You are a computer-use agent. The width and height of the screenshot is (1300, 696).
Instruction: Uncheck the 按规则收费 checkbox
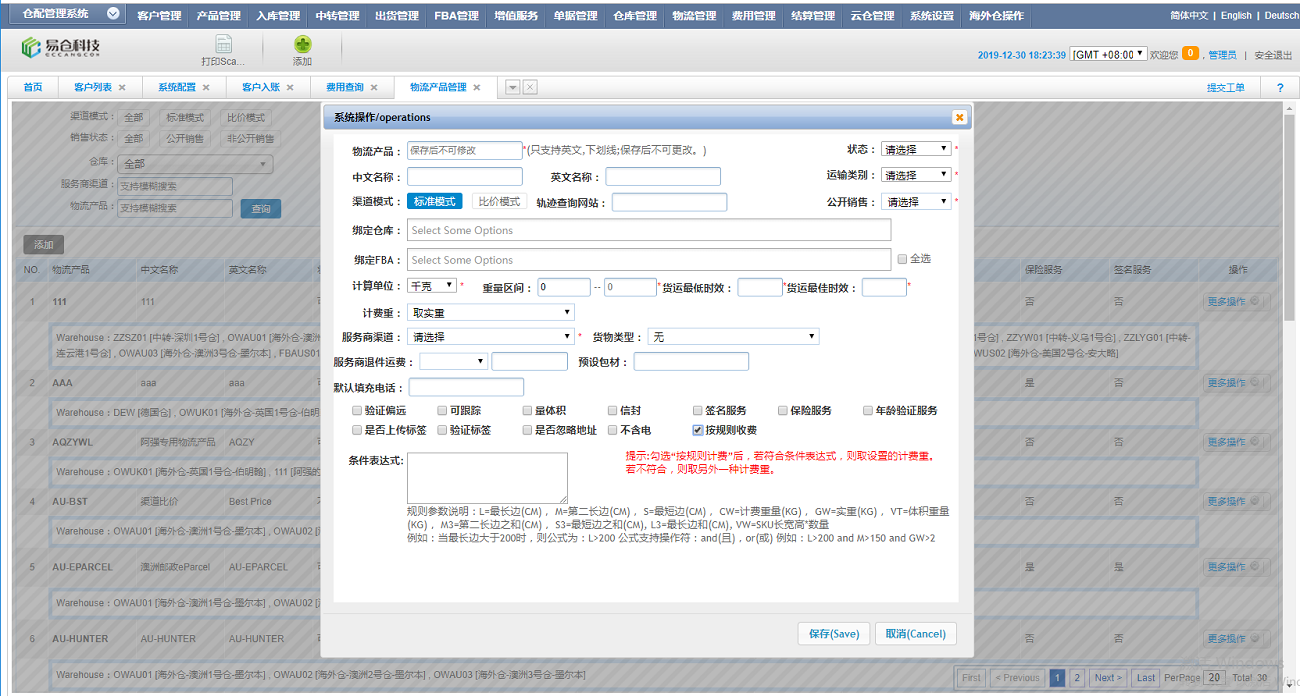pyautogui.click(x=698, y=431)
